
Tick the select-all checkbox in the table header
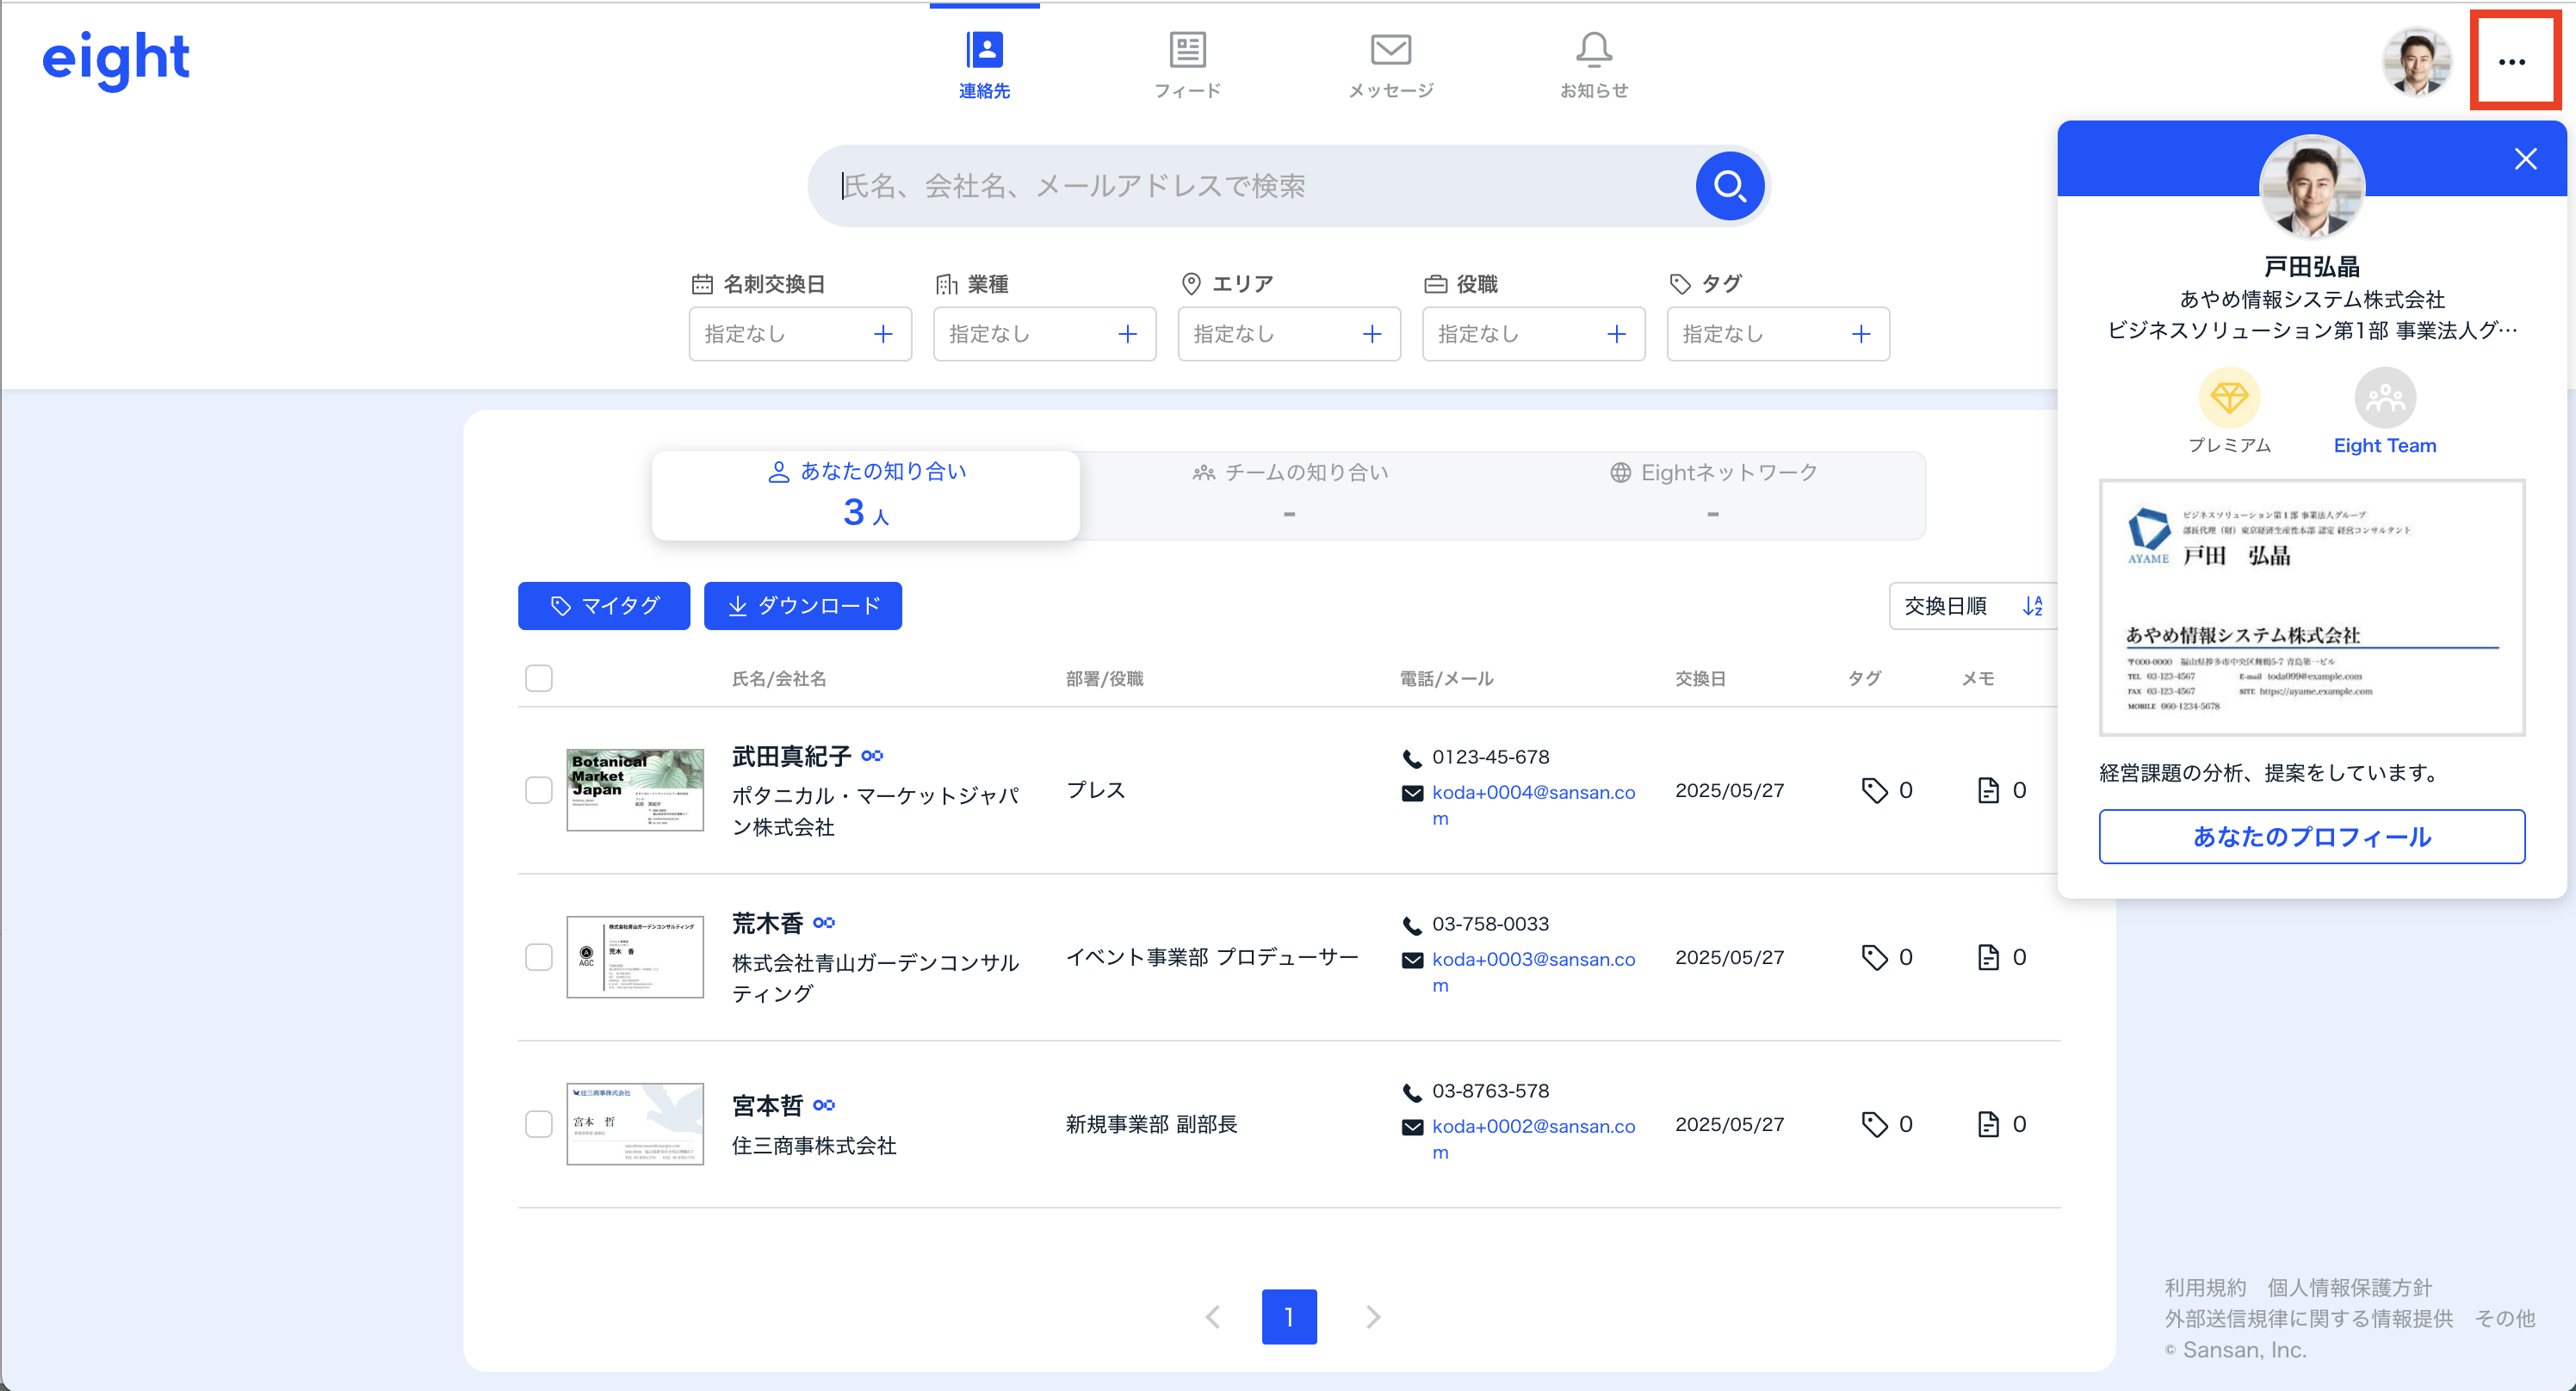[539, 678]
